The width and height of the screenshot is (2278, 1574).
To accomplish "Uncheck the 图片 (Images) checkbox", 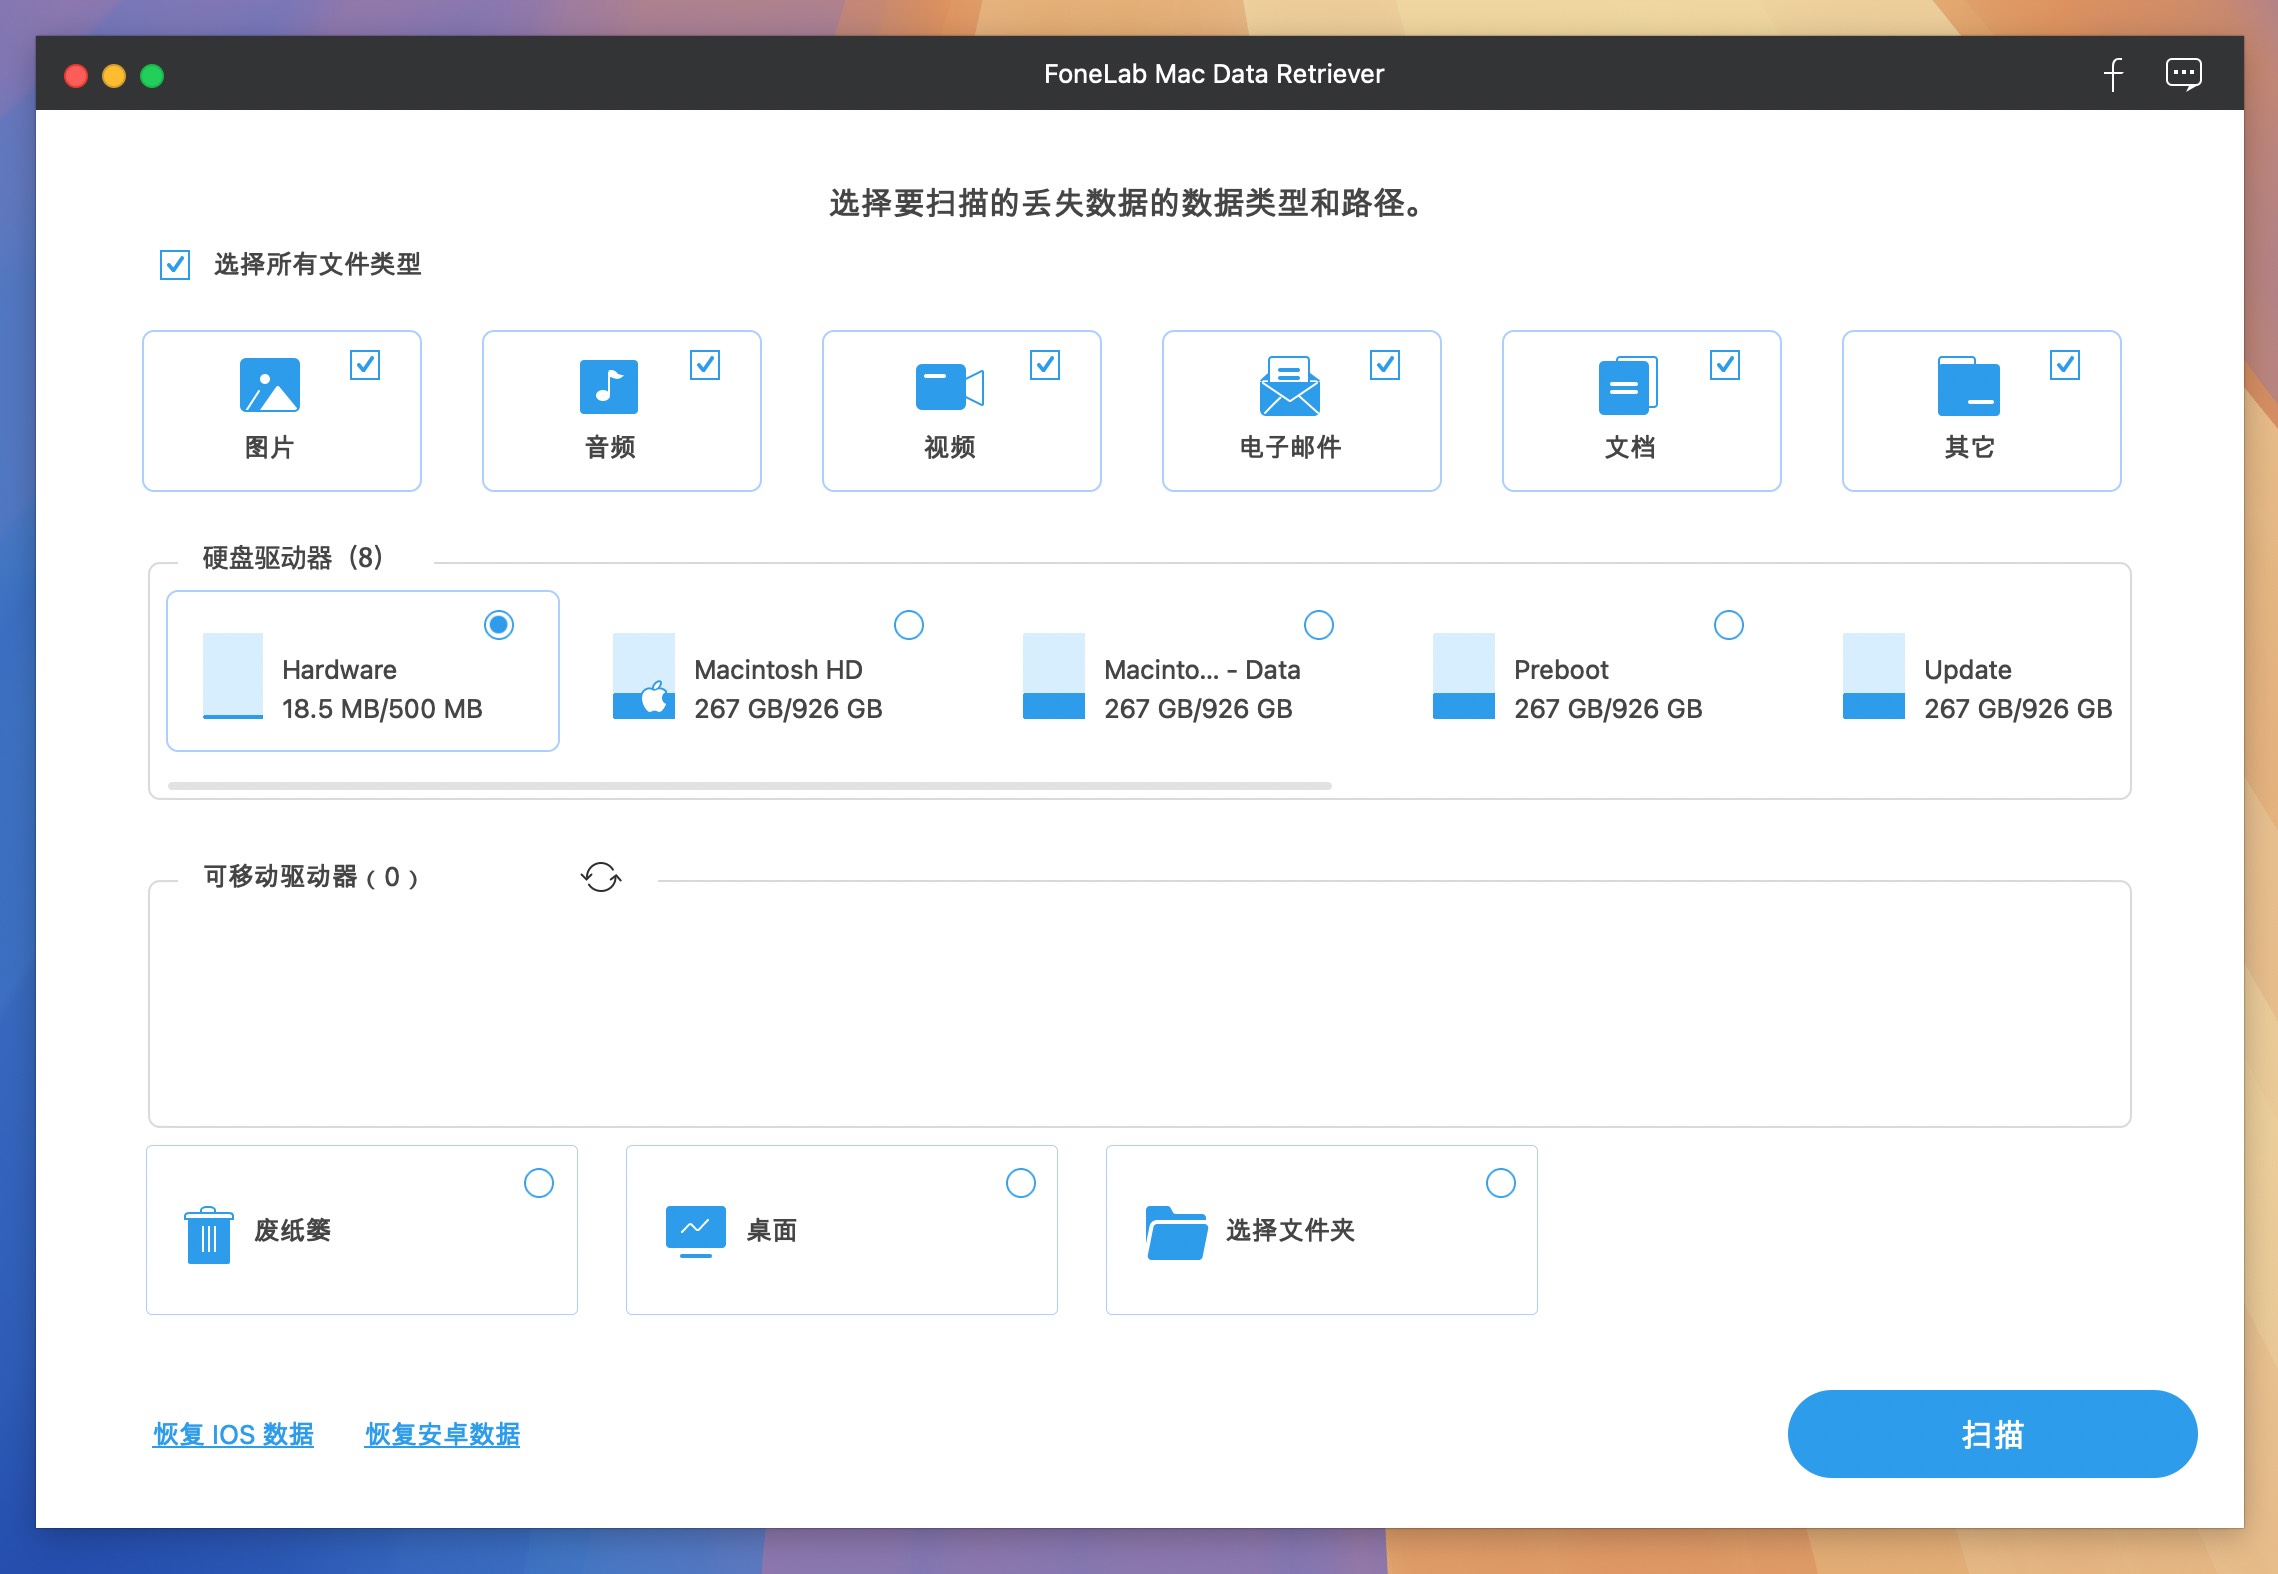I will [x=365, y=365].
